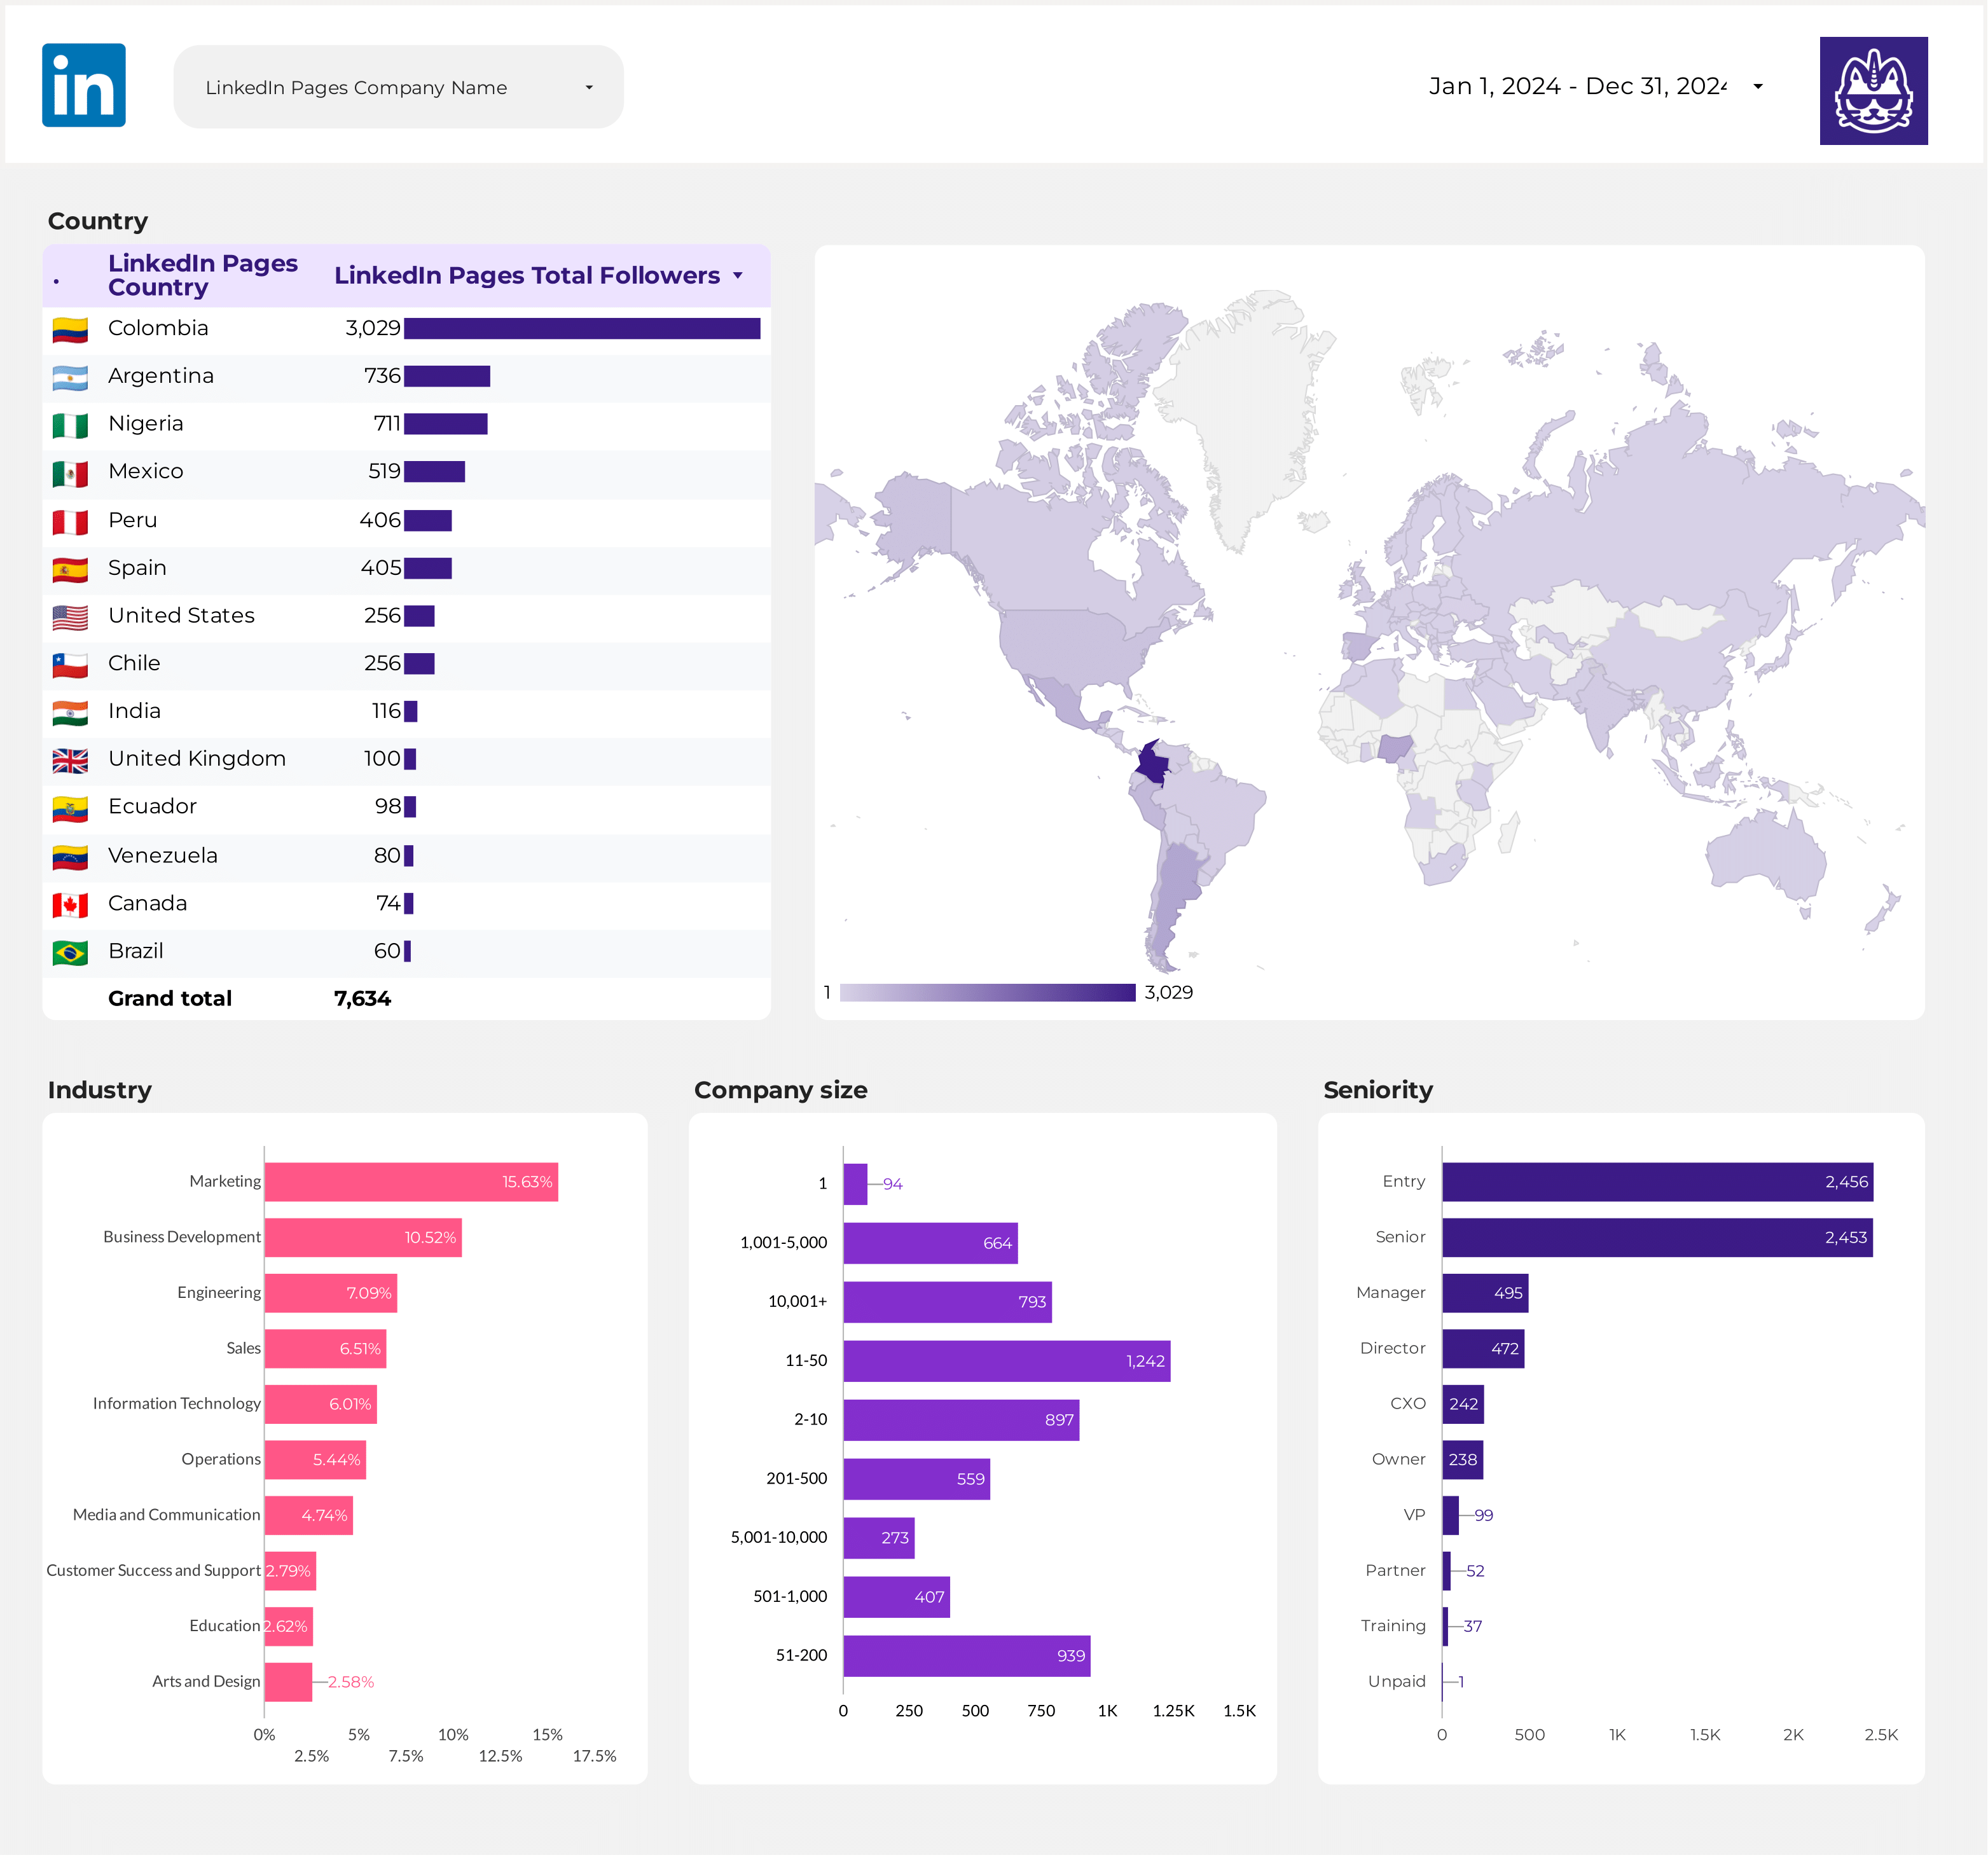The height and width of the screenshot is (1855, 1988).
Task: Click the United Kingdom flag icon
Action: [x=70, y=760]
